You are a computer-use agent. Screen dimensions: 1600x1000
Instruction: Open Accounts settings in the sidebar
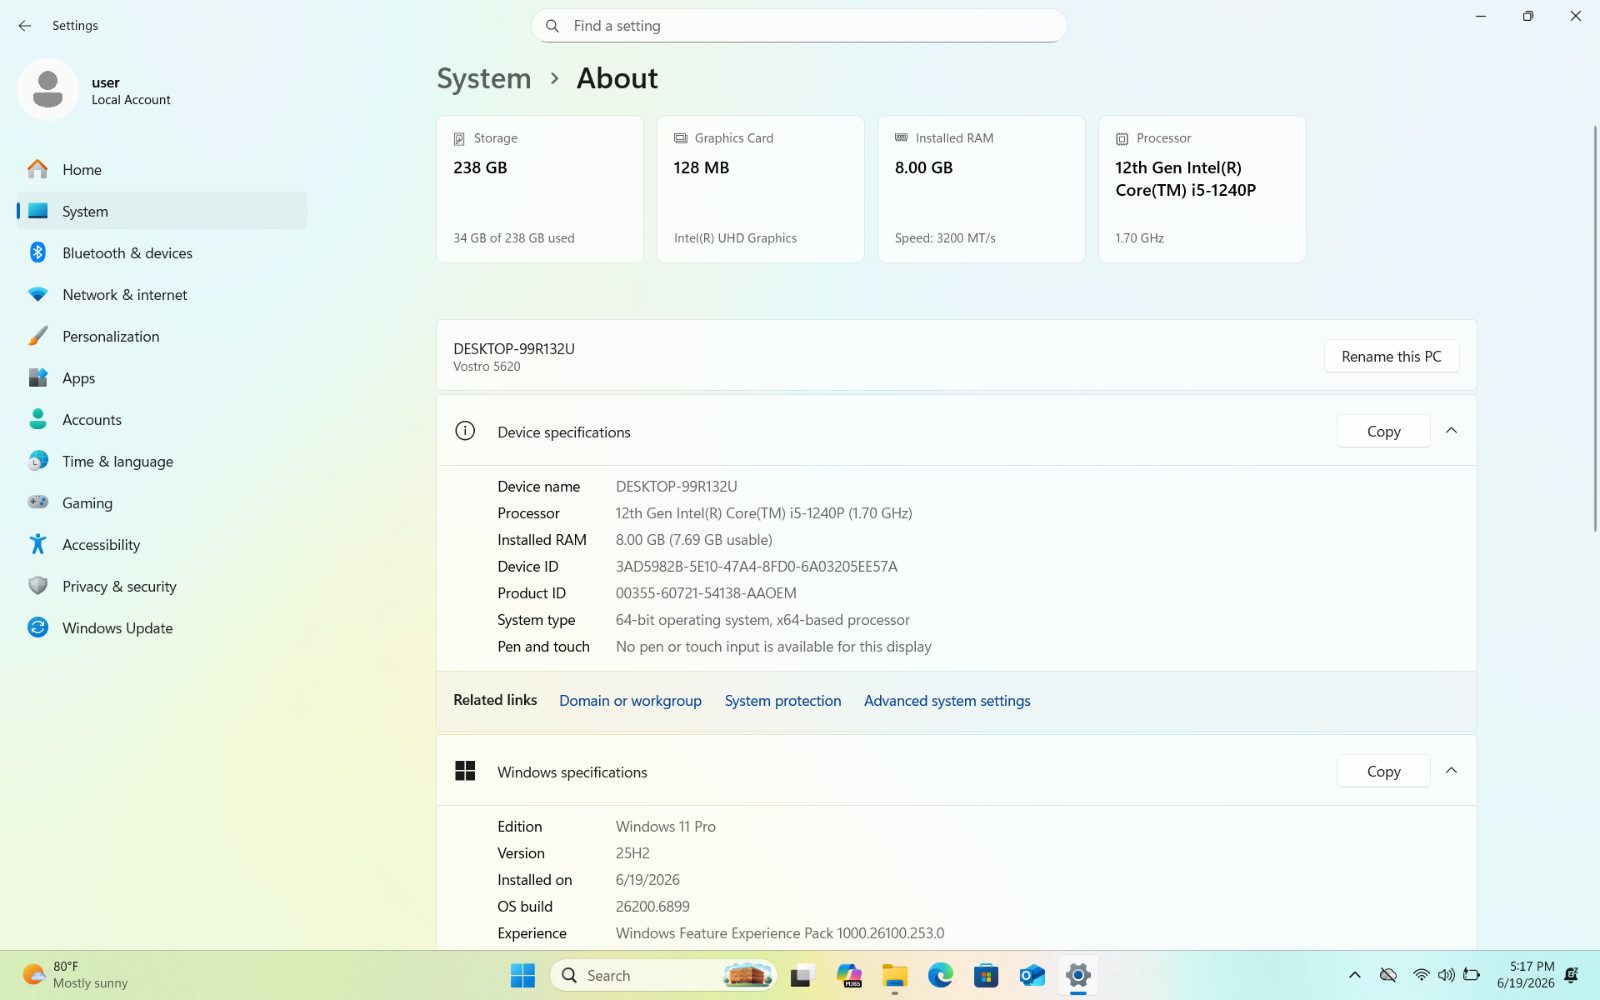162,420
